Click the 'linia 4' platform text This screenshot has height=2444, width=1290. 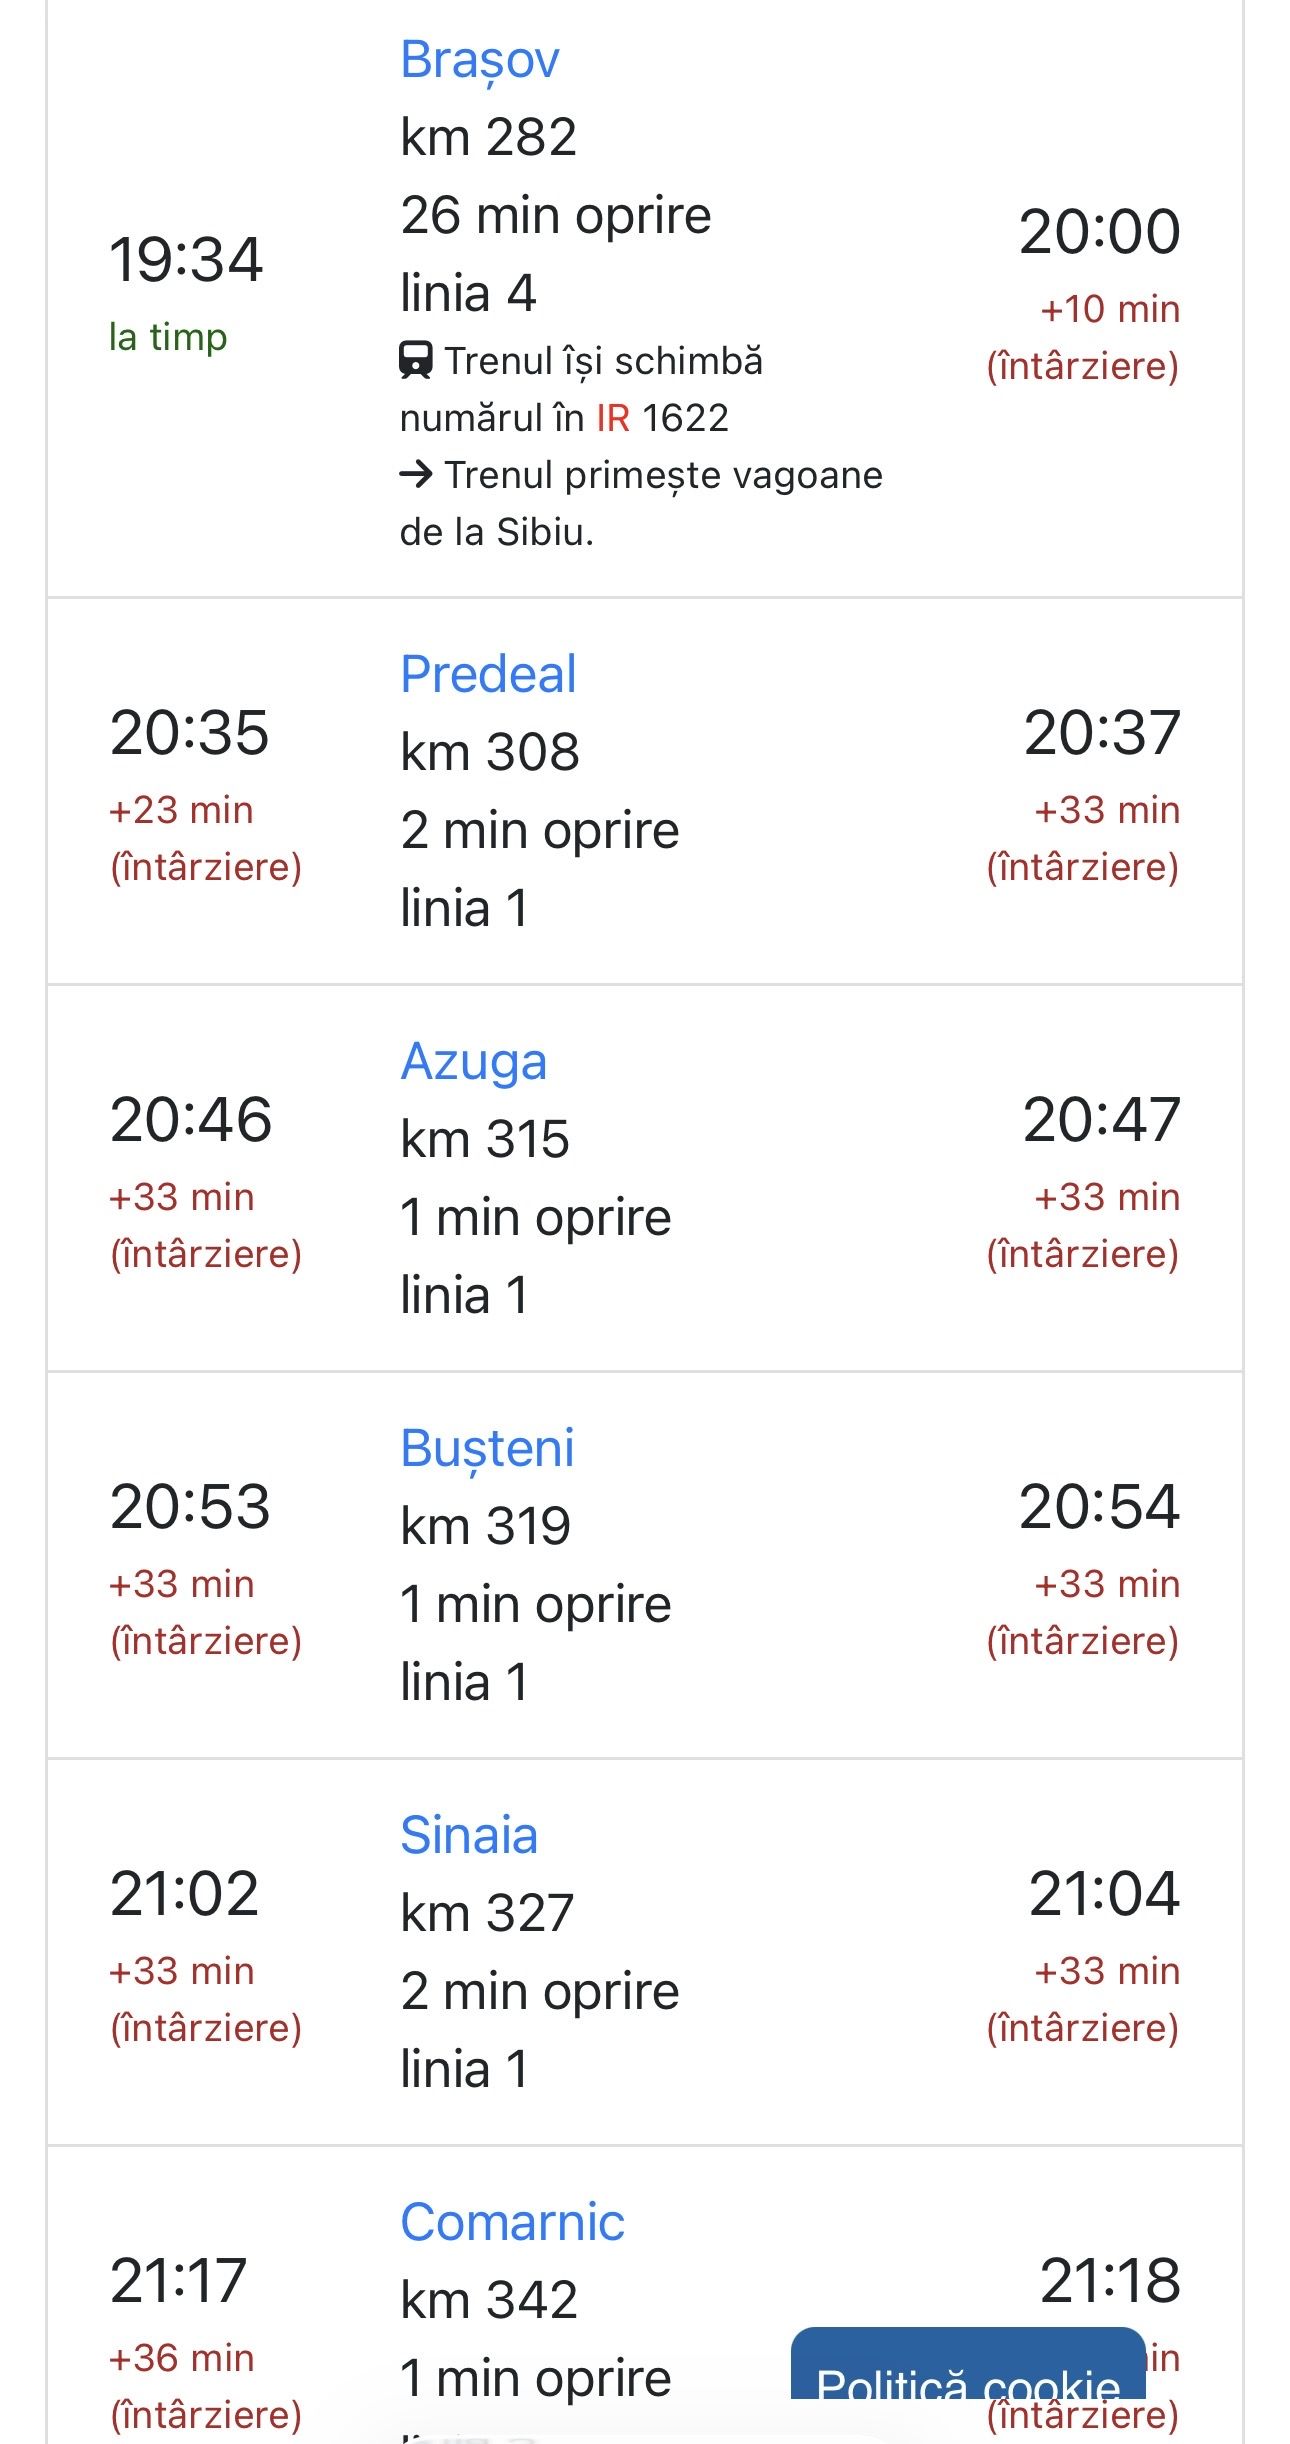(x=468, y=294)
